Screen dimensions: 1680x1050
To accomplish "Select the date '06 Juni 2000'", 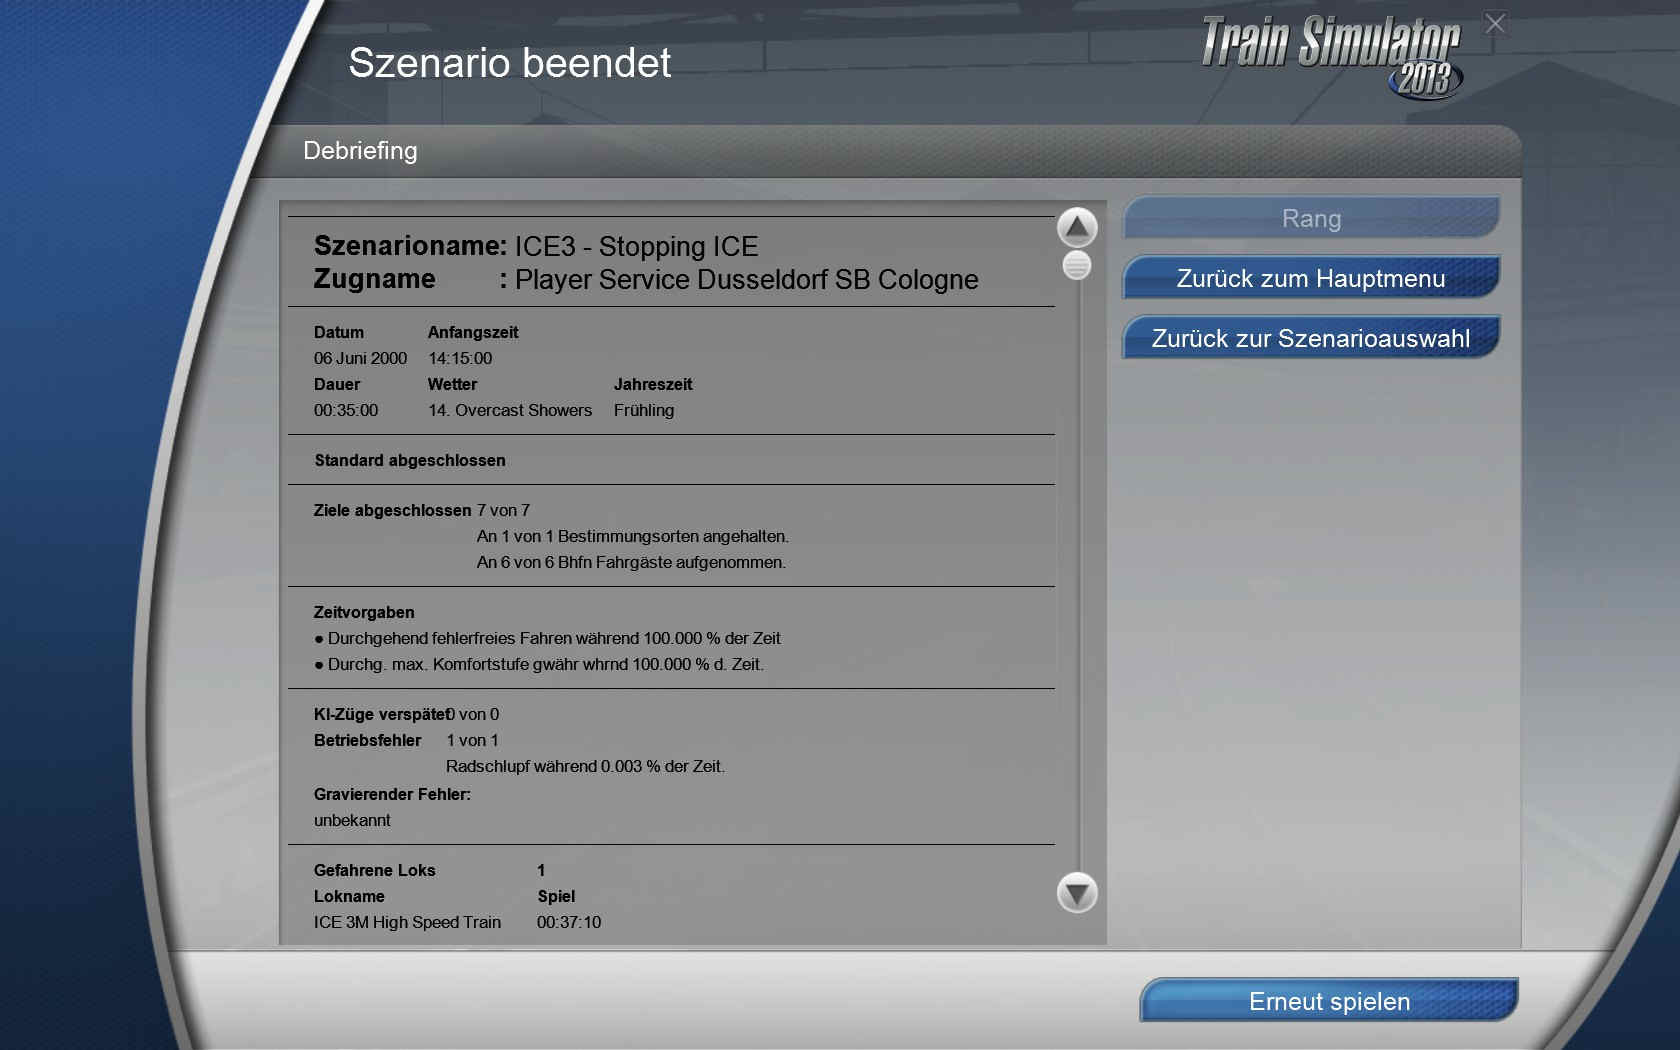I will point(360,358).
